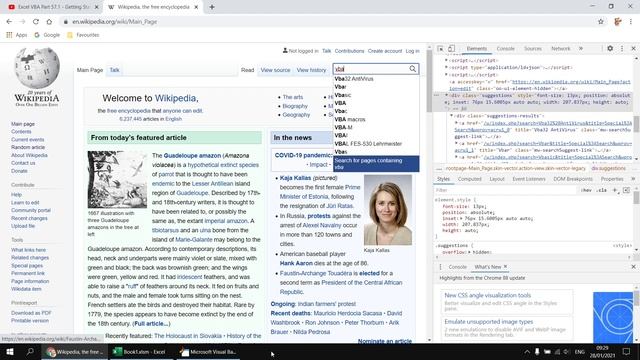This screenshot has height=360, width=640.
Task: Choose the VBA FES-530 Lehrmeister suggestion
Action: click(376, 144)
